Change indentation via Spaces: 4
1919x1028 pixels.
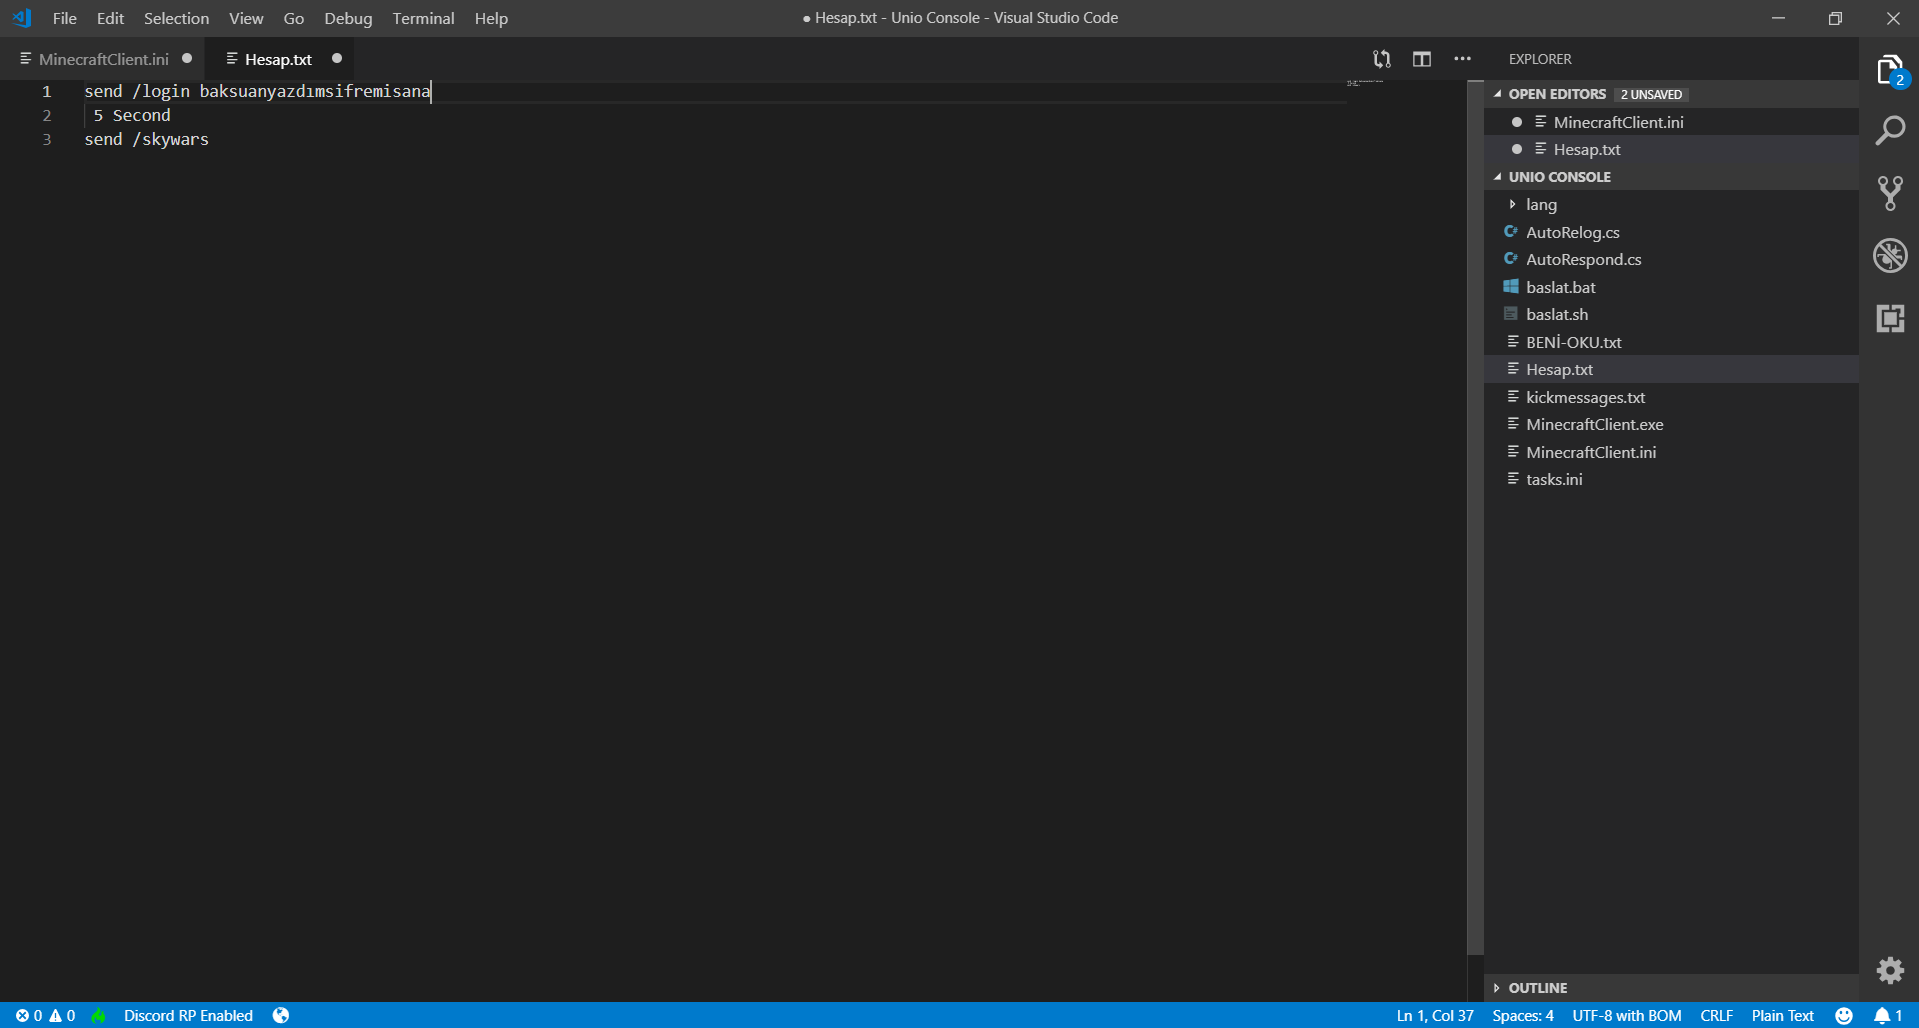[x=1523, y=1015]
